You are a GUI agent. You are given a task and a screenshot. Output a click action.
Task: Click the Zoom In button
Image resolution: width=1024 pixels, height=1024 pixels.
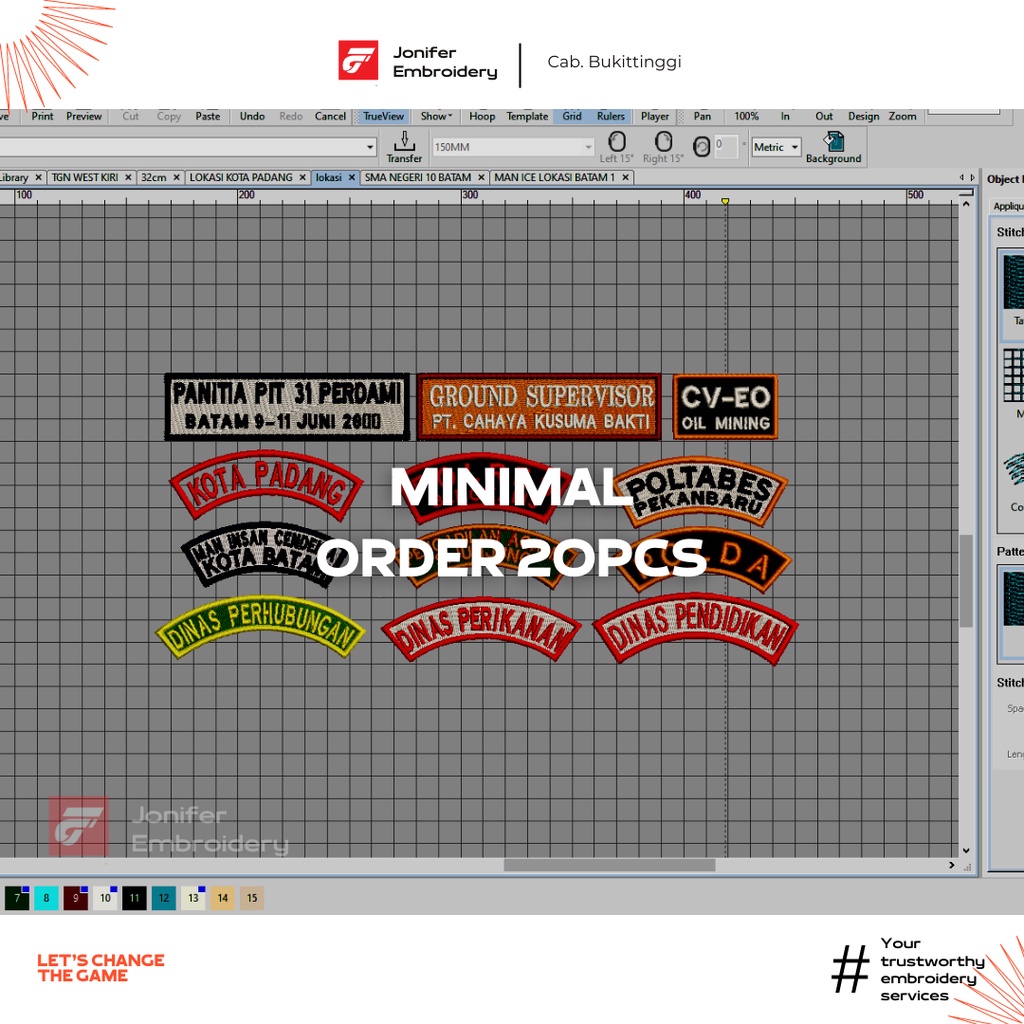pos(785,116)
